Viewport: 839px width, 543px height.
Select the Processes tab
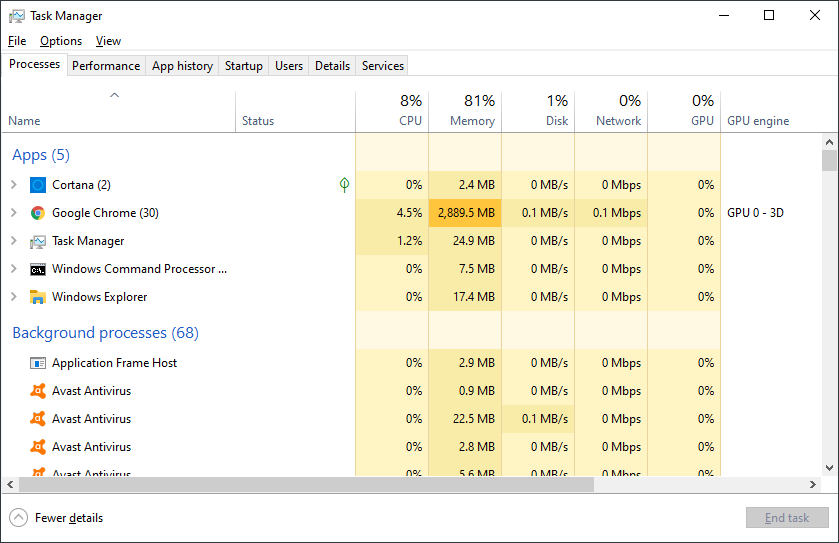(34, 64)
